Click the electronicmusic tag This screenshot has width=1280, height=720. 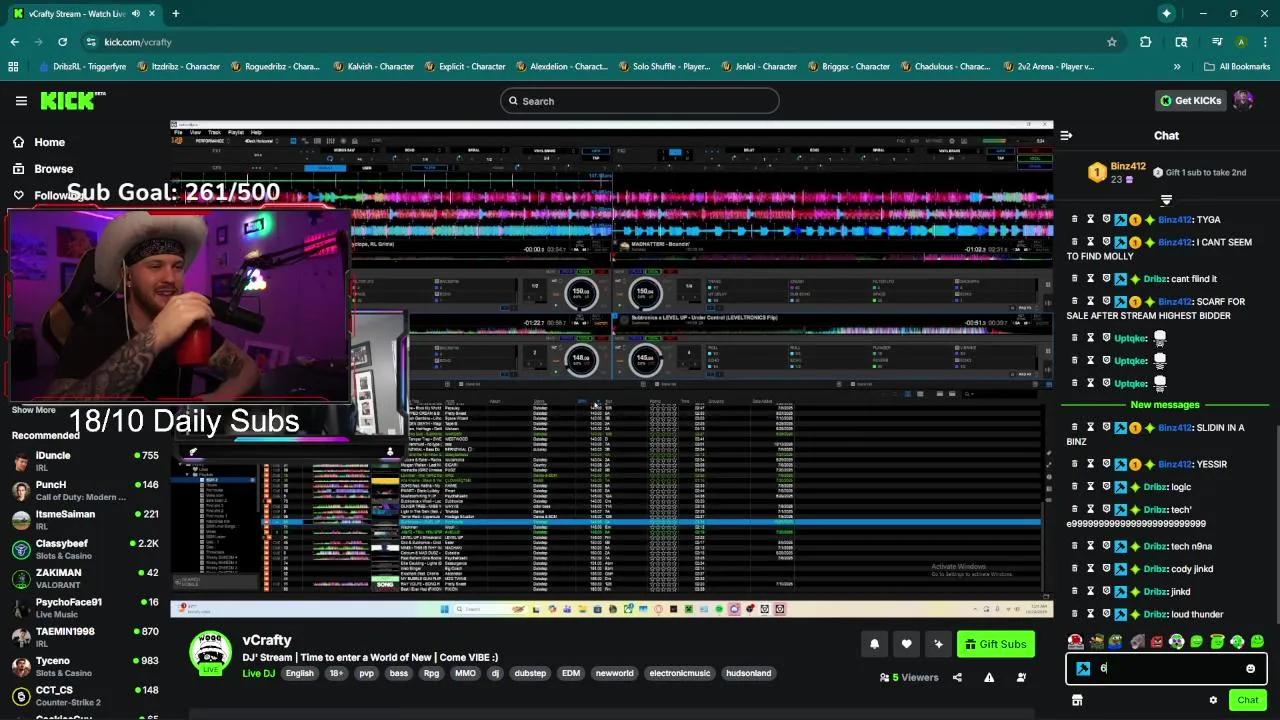pos(680,673)
